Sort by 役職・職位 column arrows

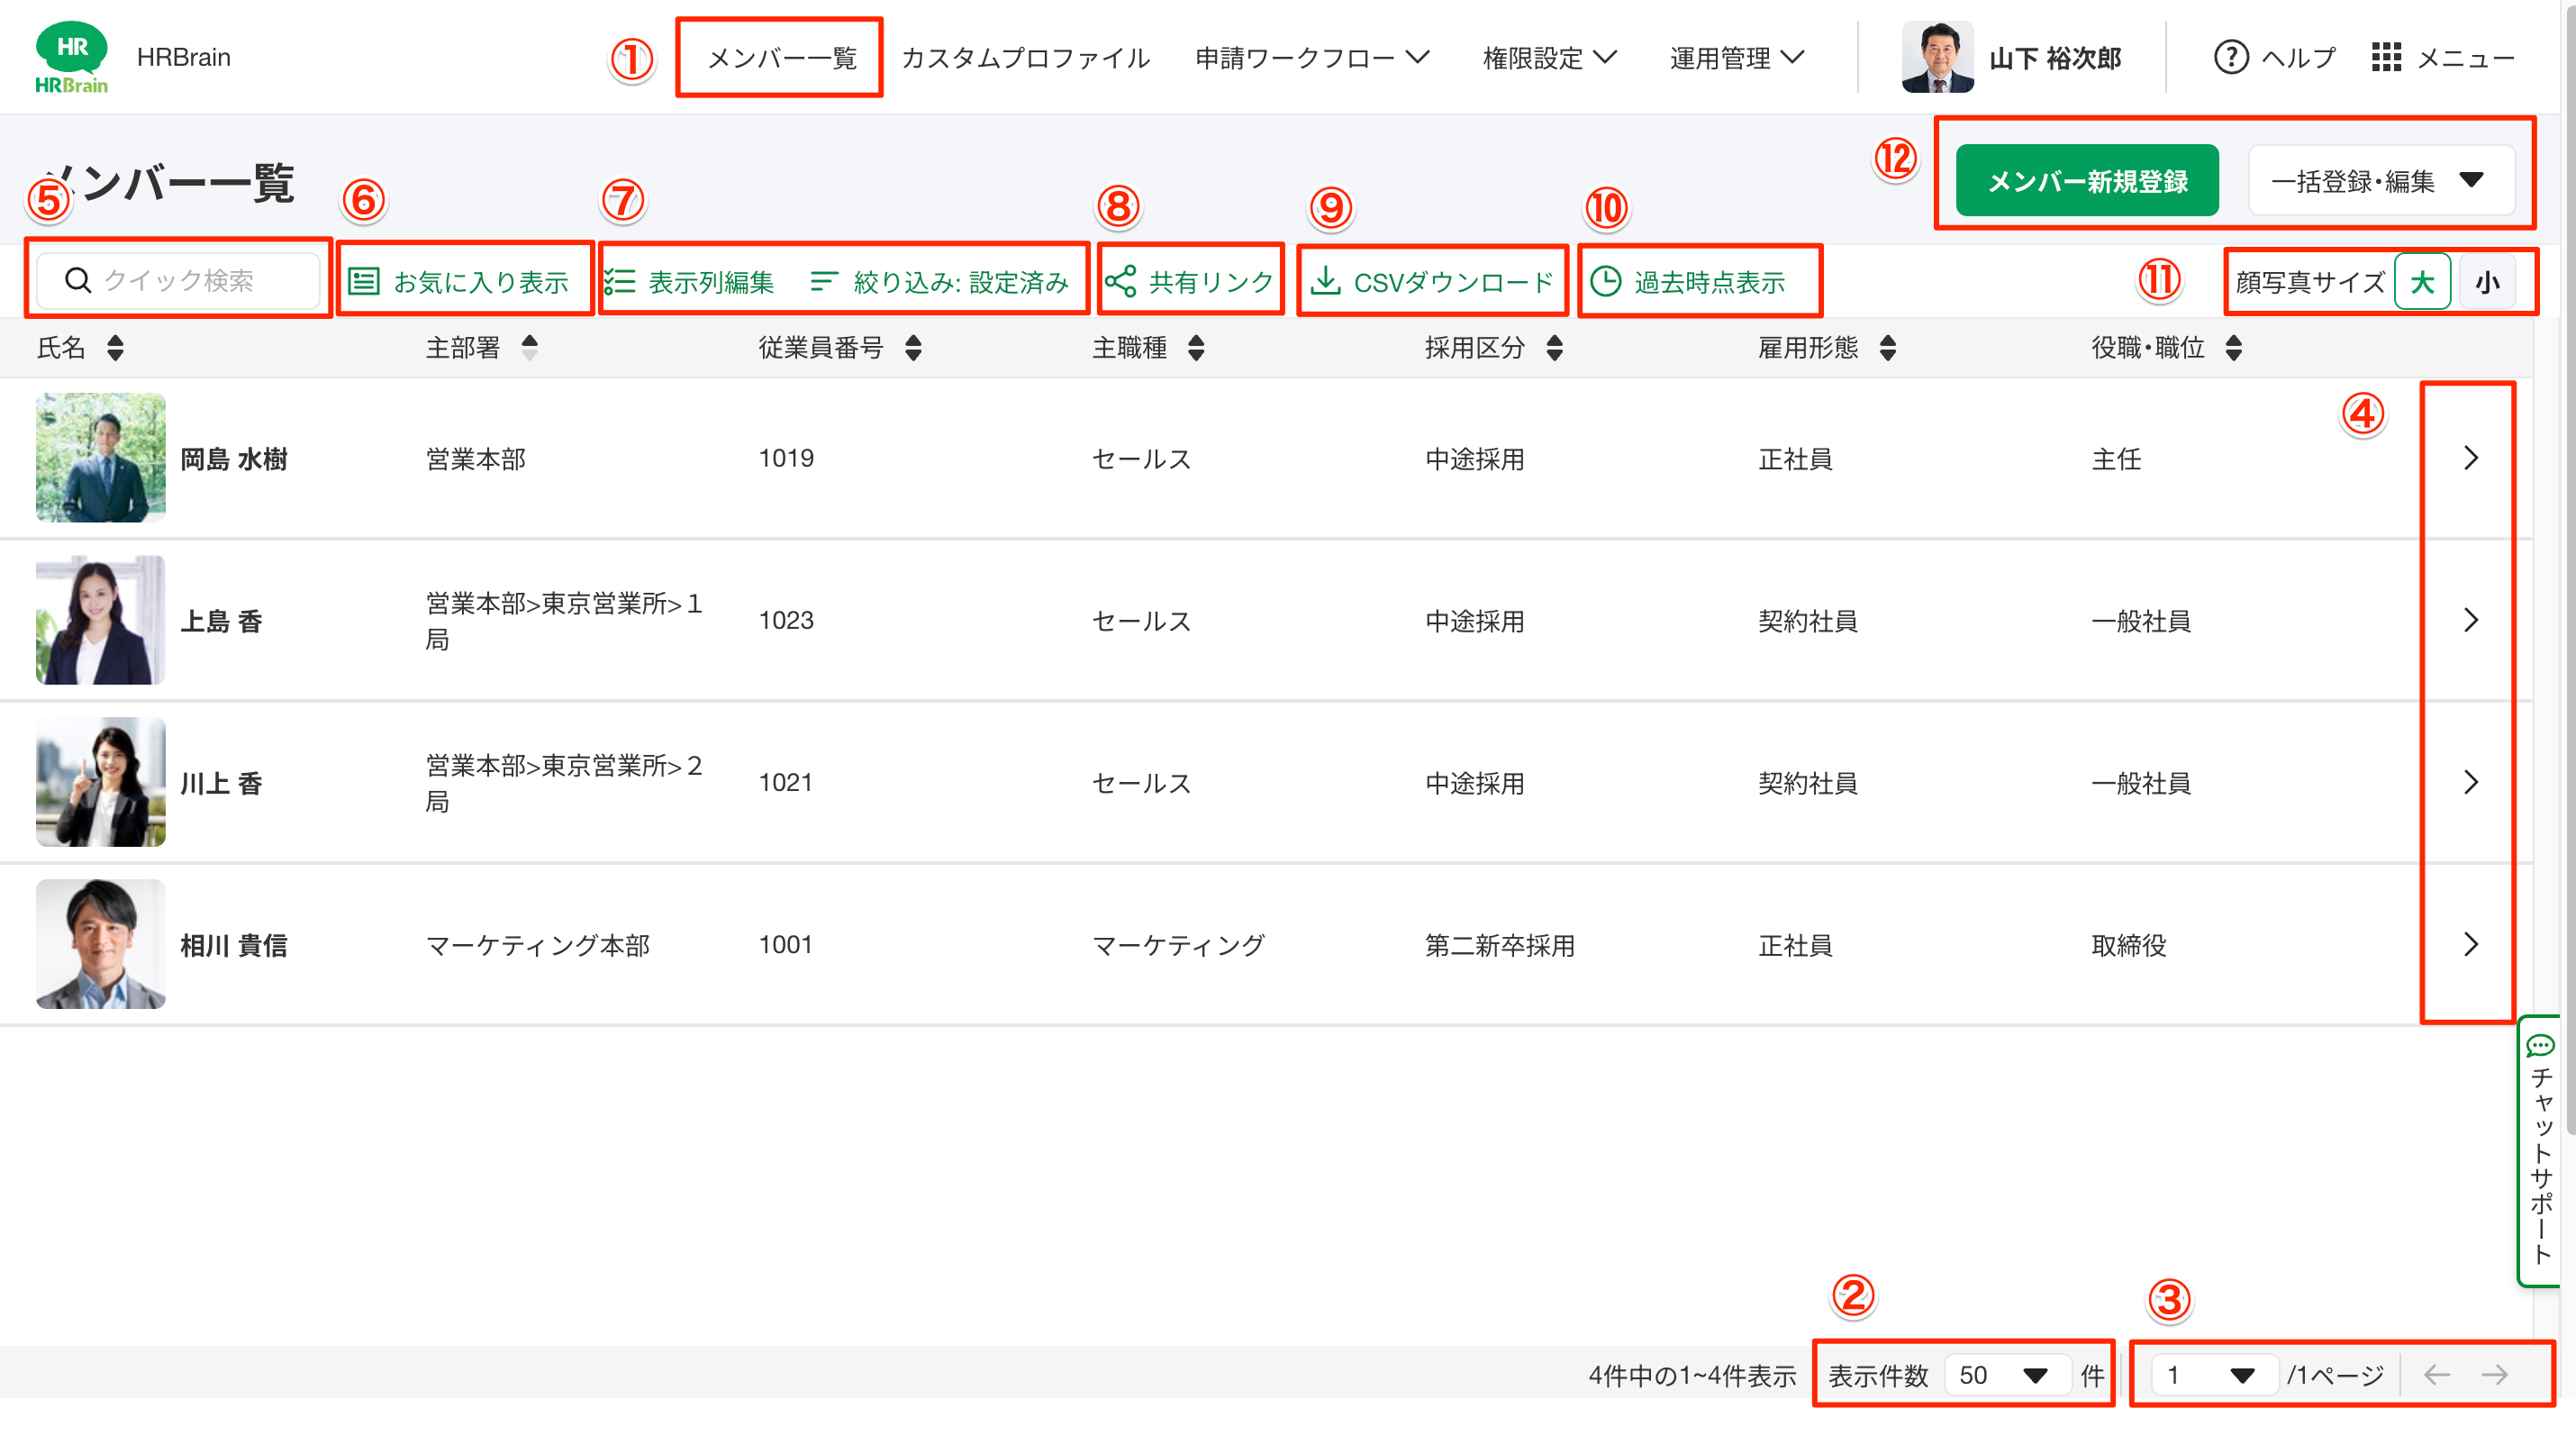pyautogui.click(x=2234, y=348)
